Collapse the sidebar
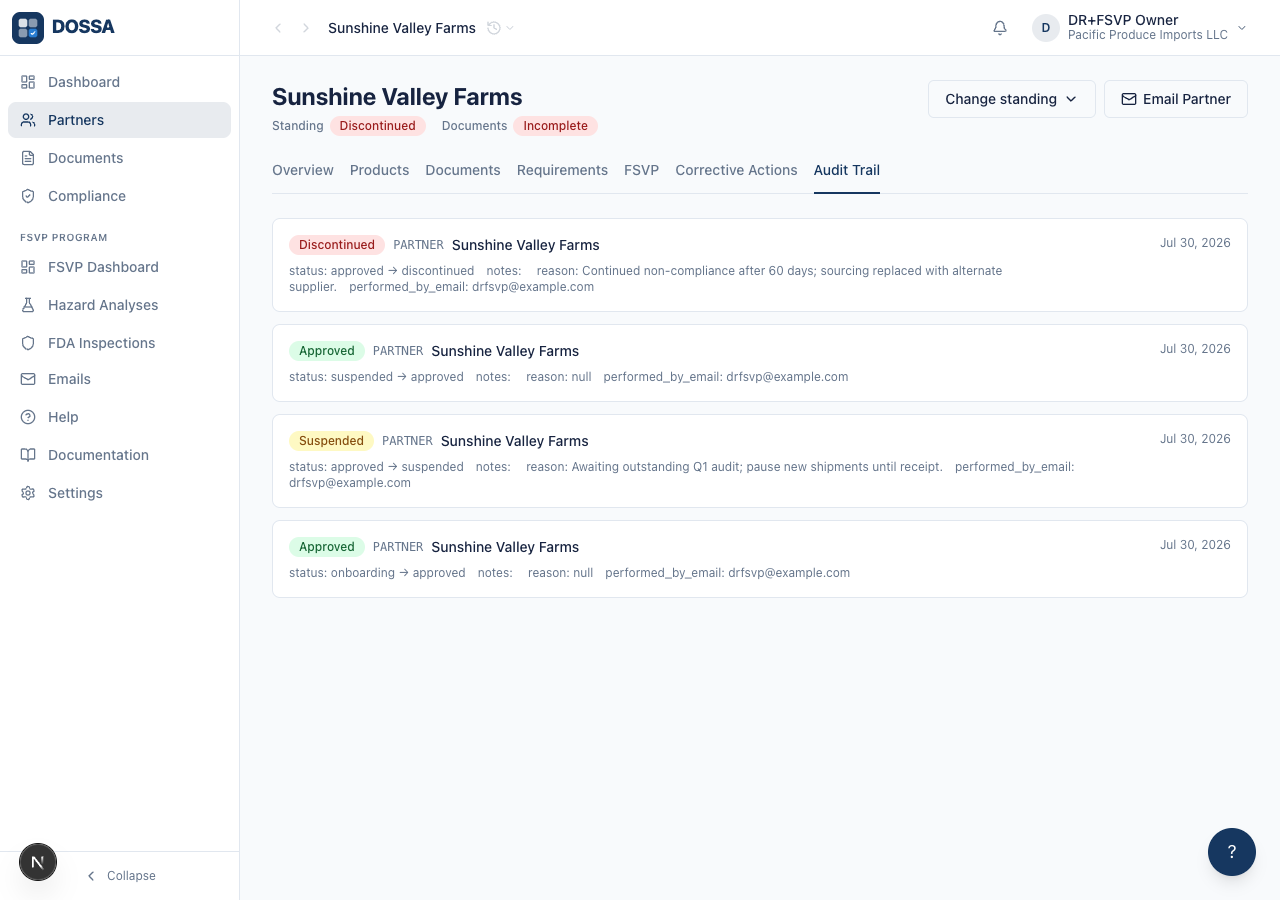The height and width of the screenshot is (900, 1280). 120,876
